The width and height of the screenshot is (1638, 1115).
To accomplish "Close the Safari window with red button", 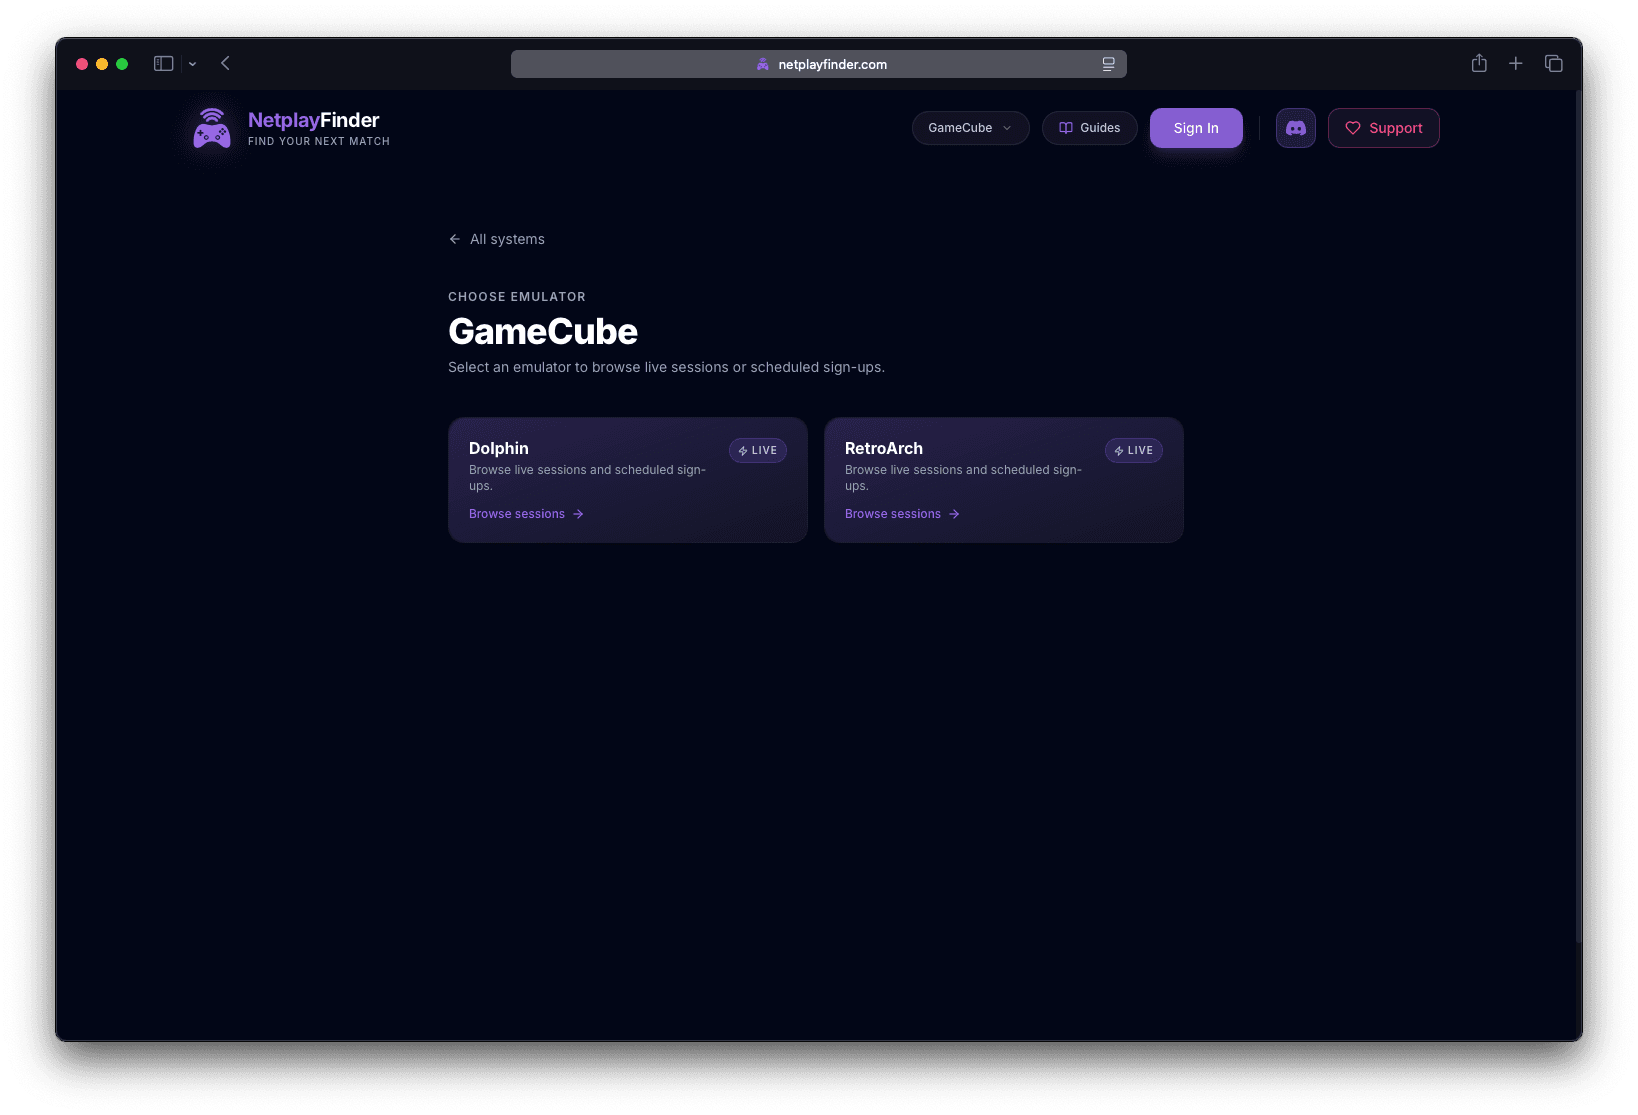I will tap(82, 64).
